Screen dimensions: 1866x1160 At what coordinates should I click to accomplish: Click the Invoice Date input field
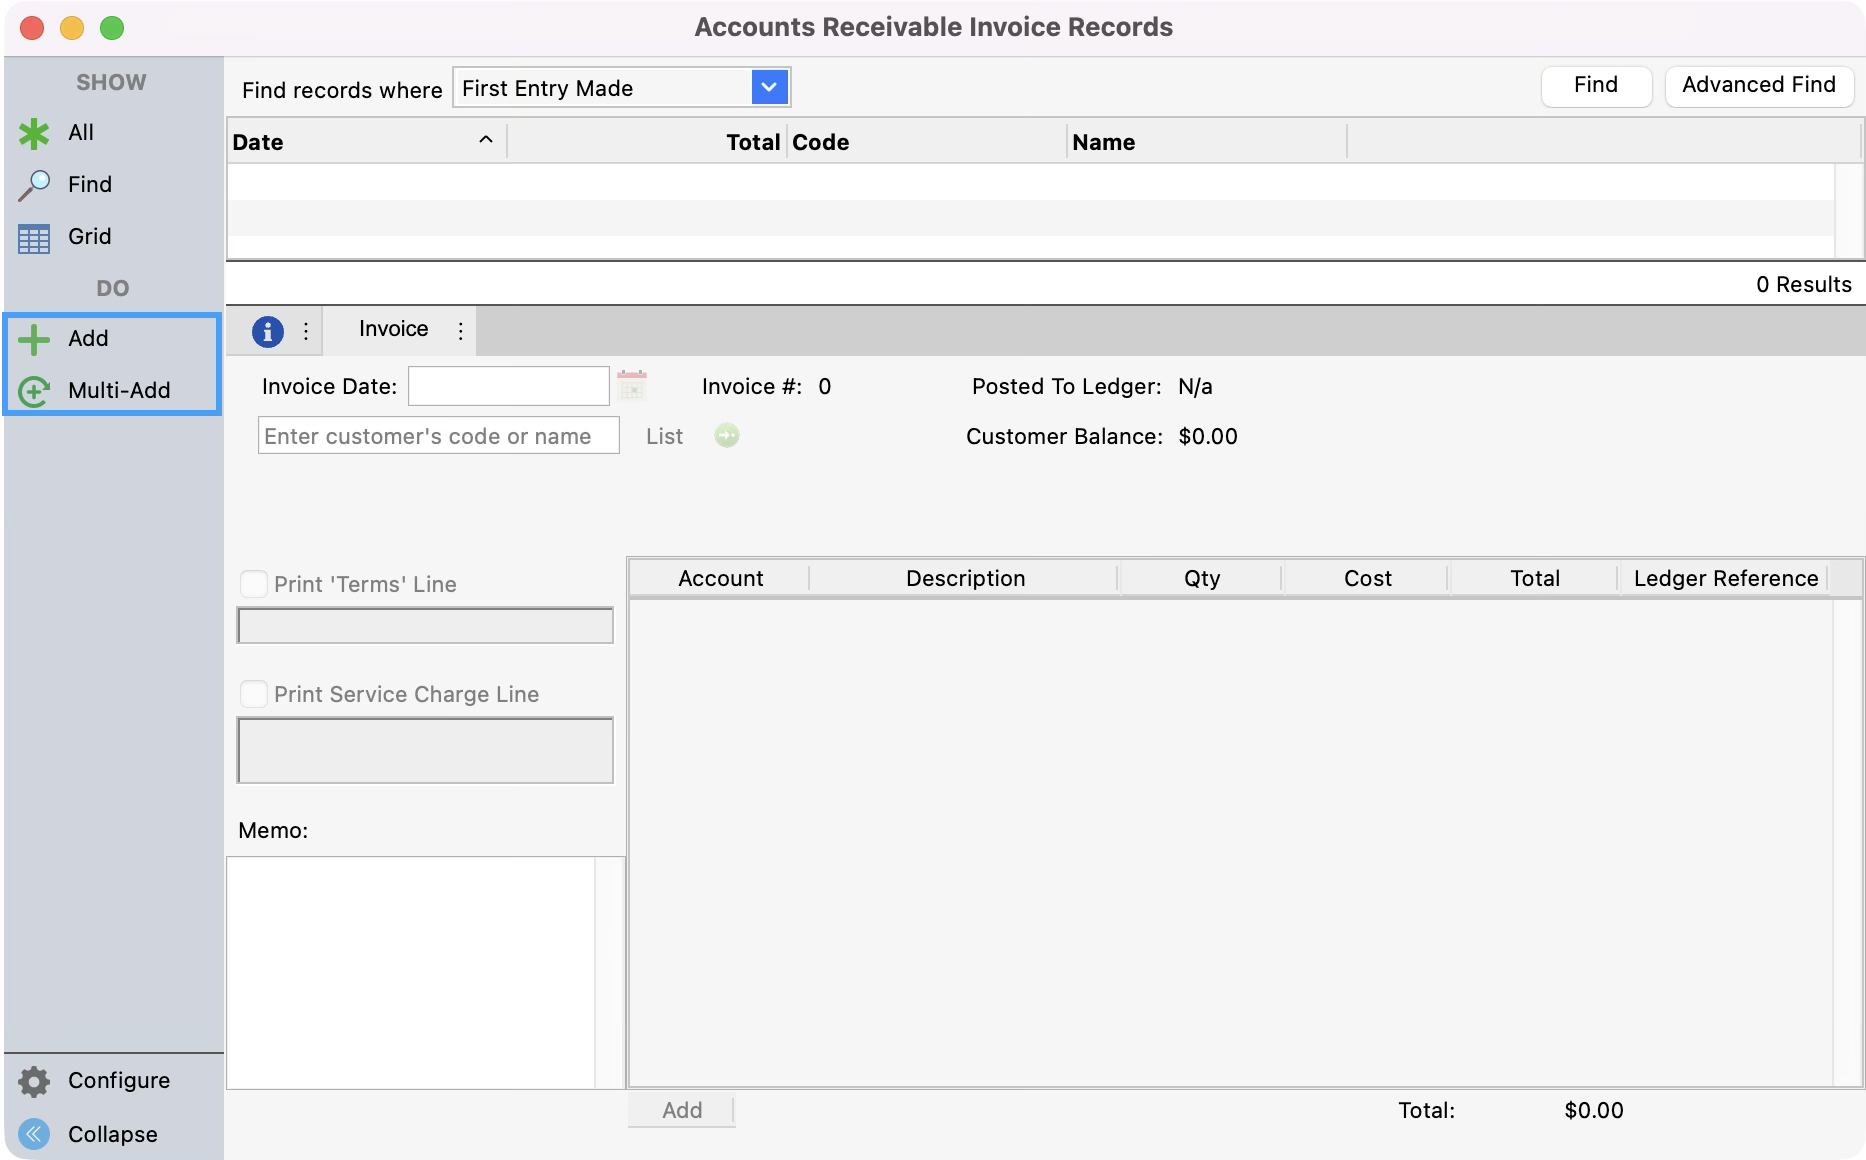click(509, 386)
